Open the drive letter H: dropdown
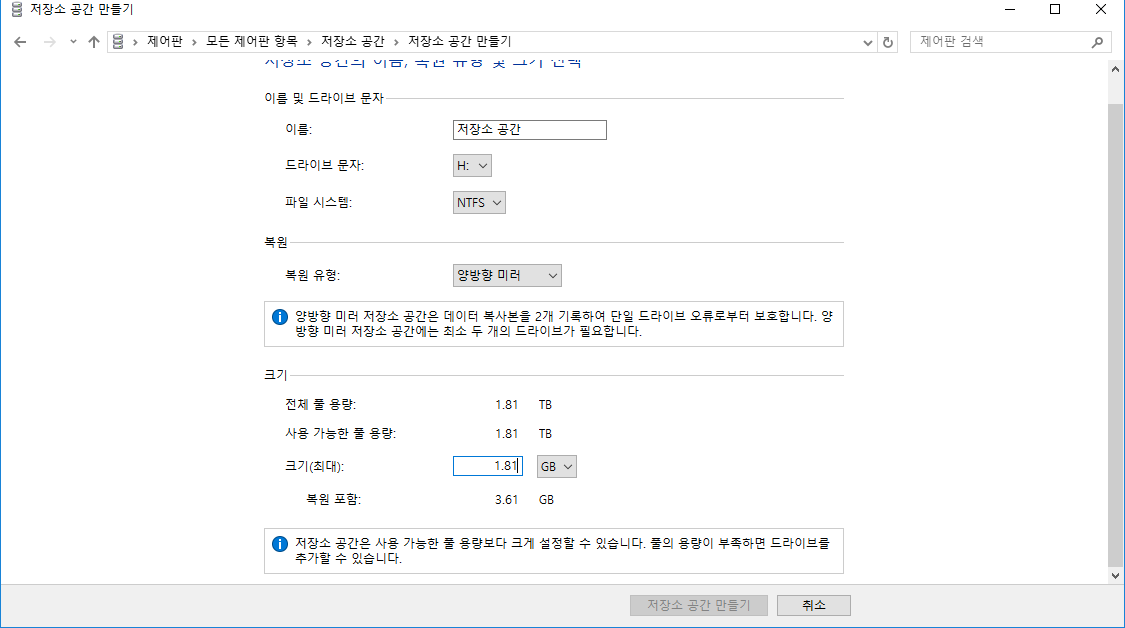The width and height of the screenshot is (1125, 628). [x=472, y=166]
